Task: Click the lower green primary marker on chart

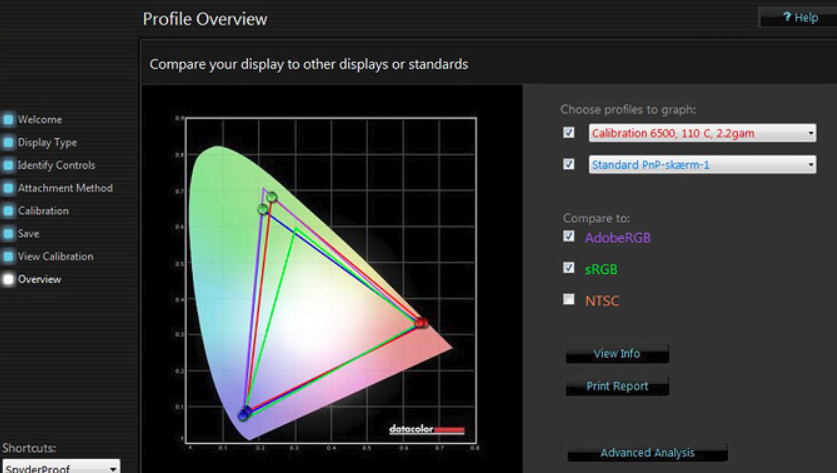Action: point(263,209)
